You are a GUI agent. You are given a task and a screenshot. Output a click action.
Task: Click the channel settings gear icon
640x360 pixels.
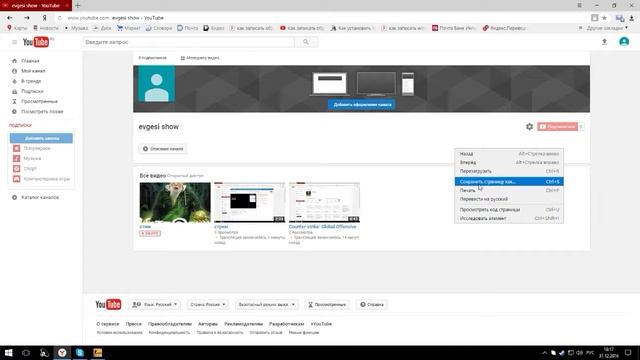point(529,127)
